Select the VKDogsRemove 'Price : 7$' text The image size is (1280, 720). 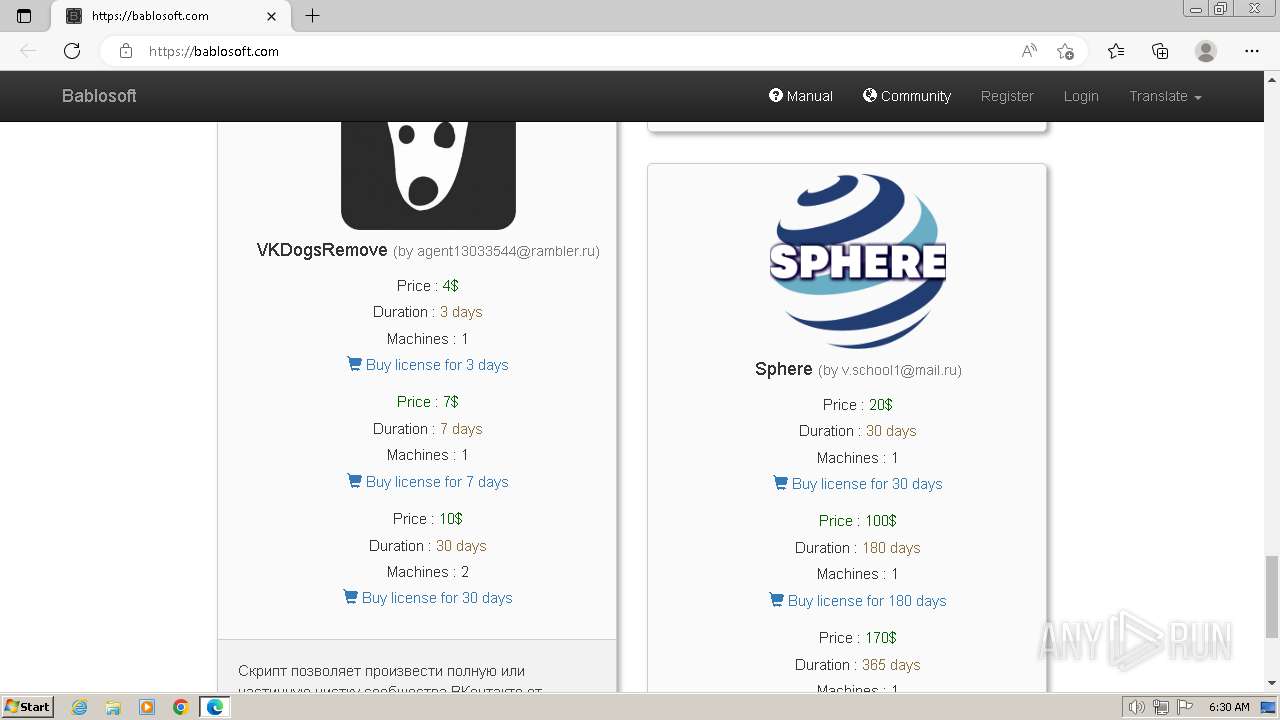[x=428, y=402]
